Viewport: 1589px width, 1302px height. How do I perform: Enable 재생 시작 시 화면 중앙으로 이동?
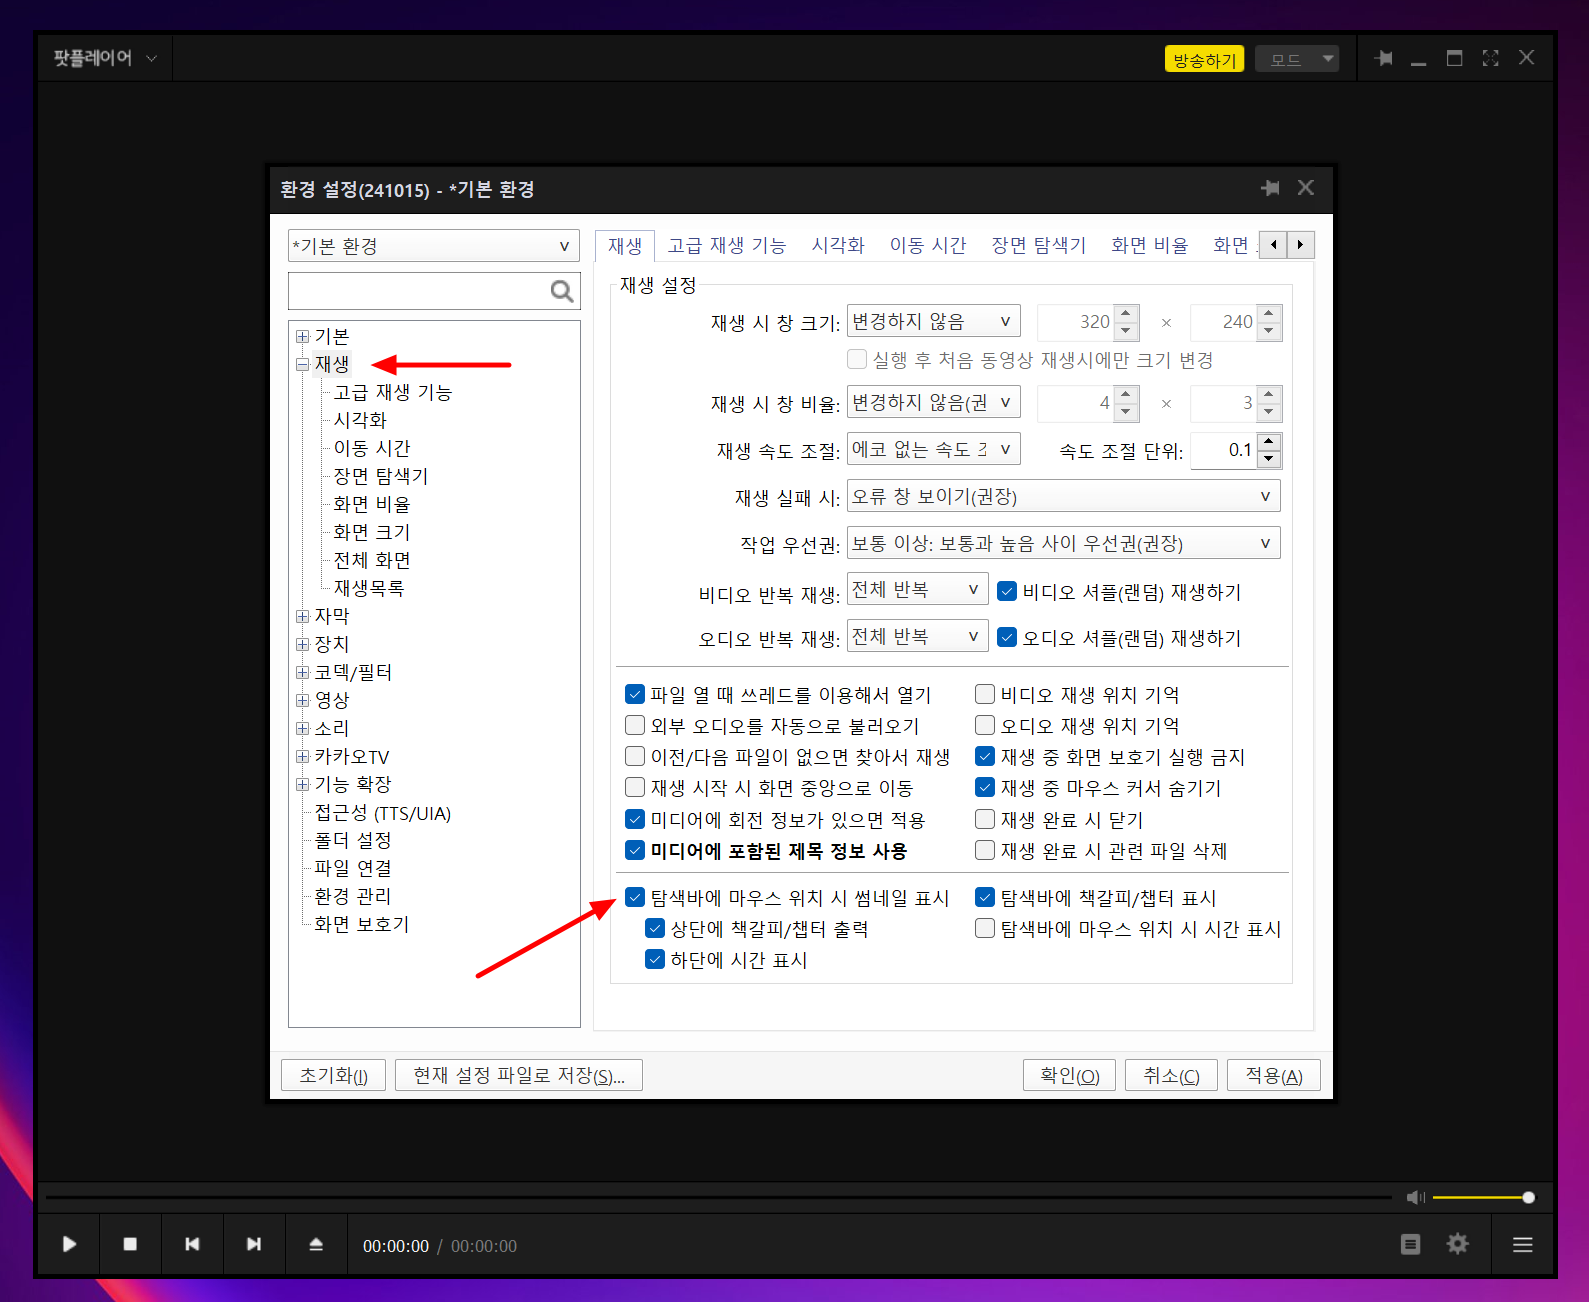click(x=635, y=787)
